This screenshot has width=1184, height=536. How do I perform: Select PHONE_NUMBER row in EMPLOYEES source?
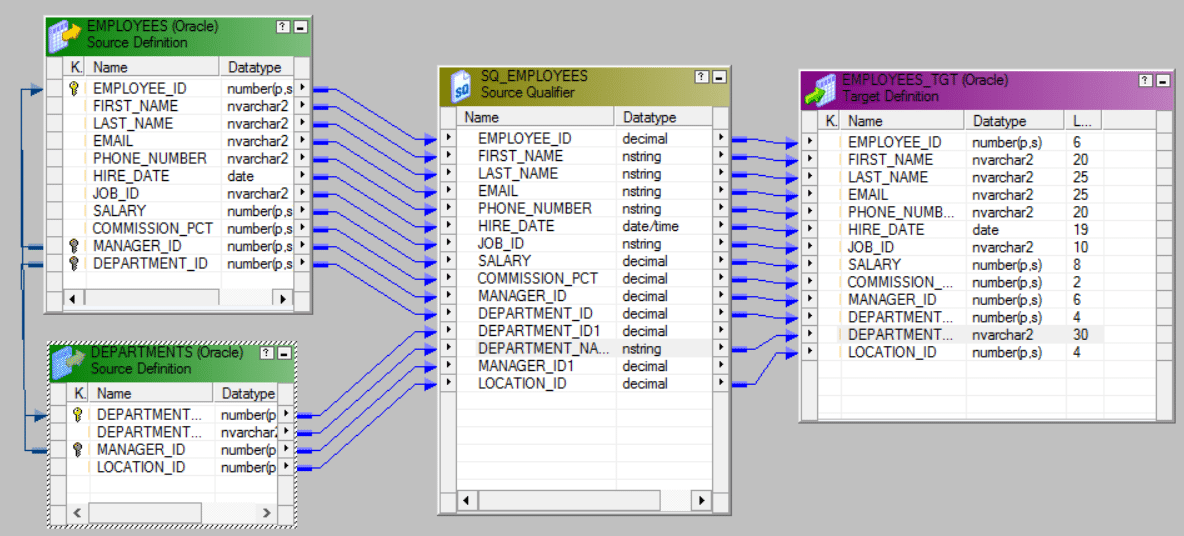[x=180, y=159]
